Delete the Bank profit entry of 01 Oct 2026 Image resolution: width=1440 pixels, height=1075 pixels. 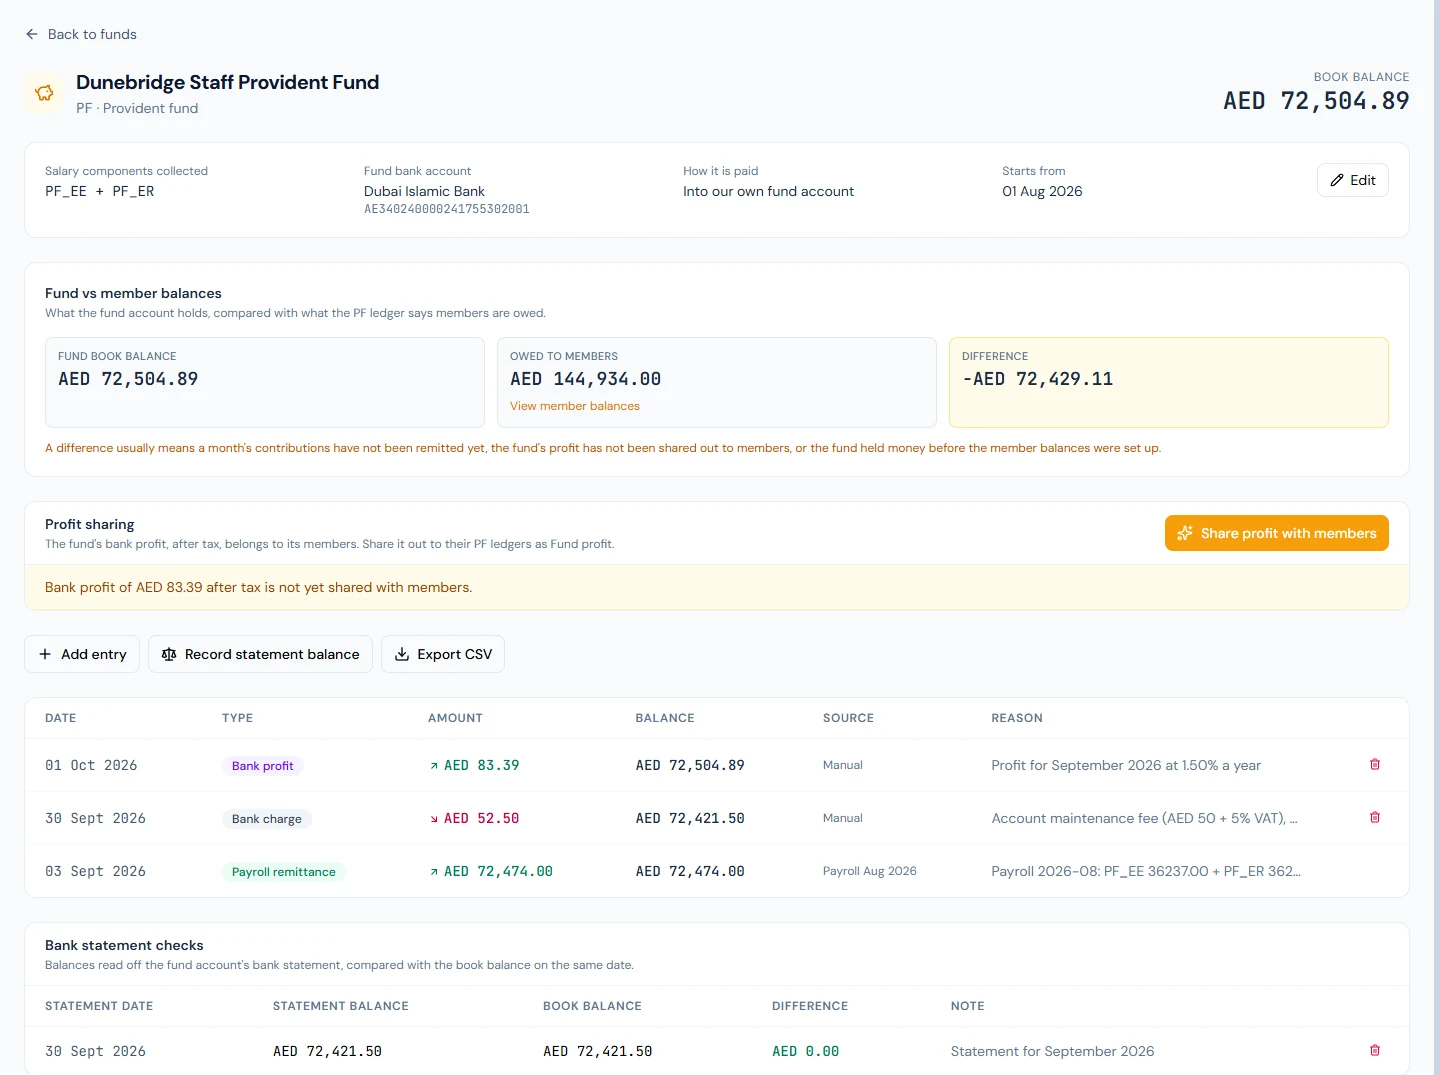point(1375,765)
